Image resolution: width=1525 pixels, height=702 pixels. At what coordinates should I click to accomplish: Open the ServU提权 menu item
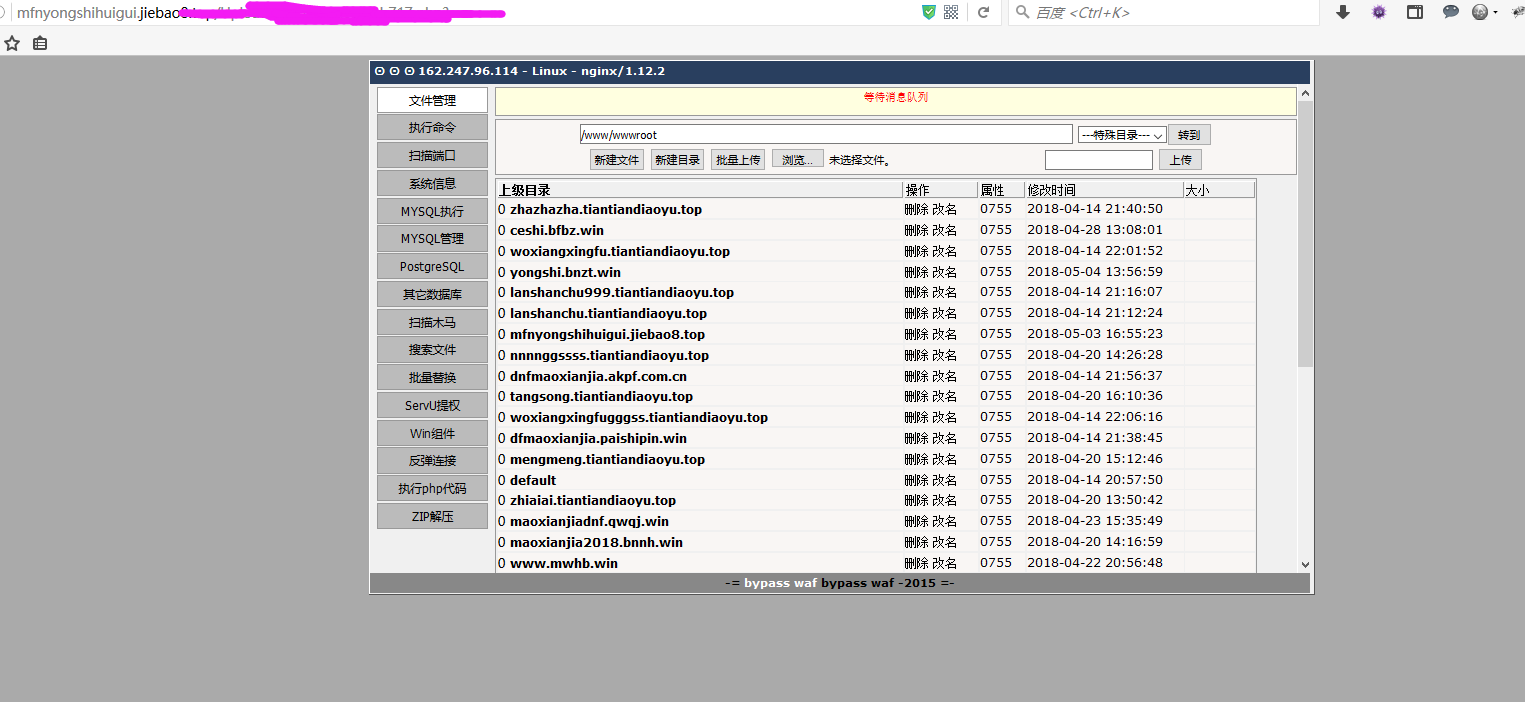(x=432, y=405)
